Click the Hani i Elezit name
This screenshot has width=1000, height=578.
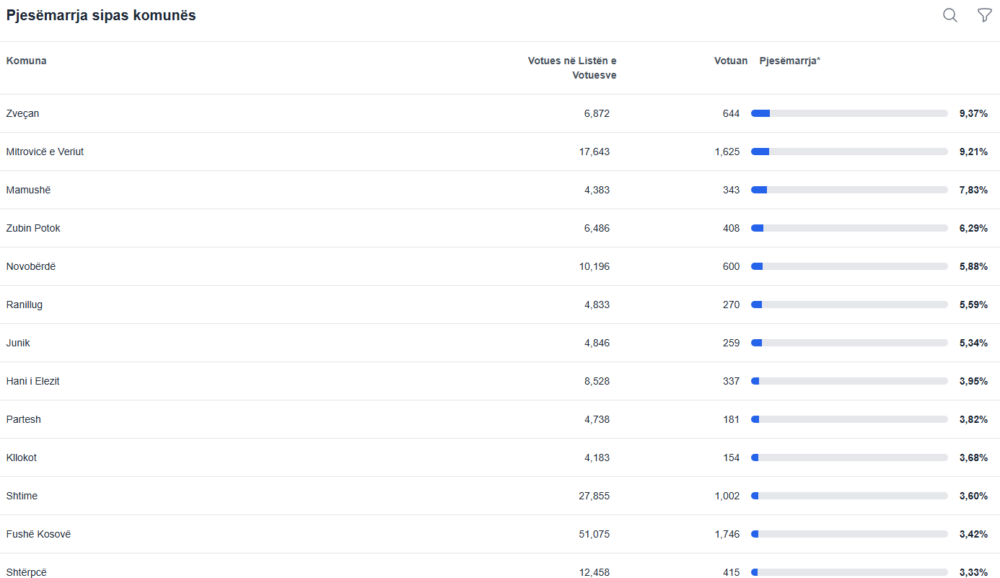33,381
